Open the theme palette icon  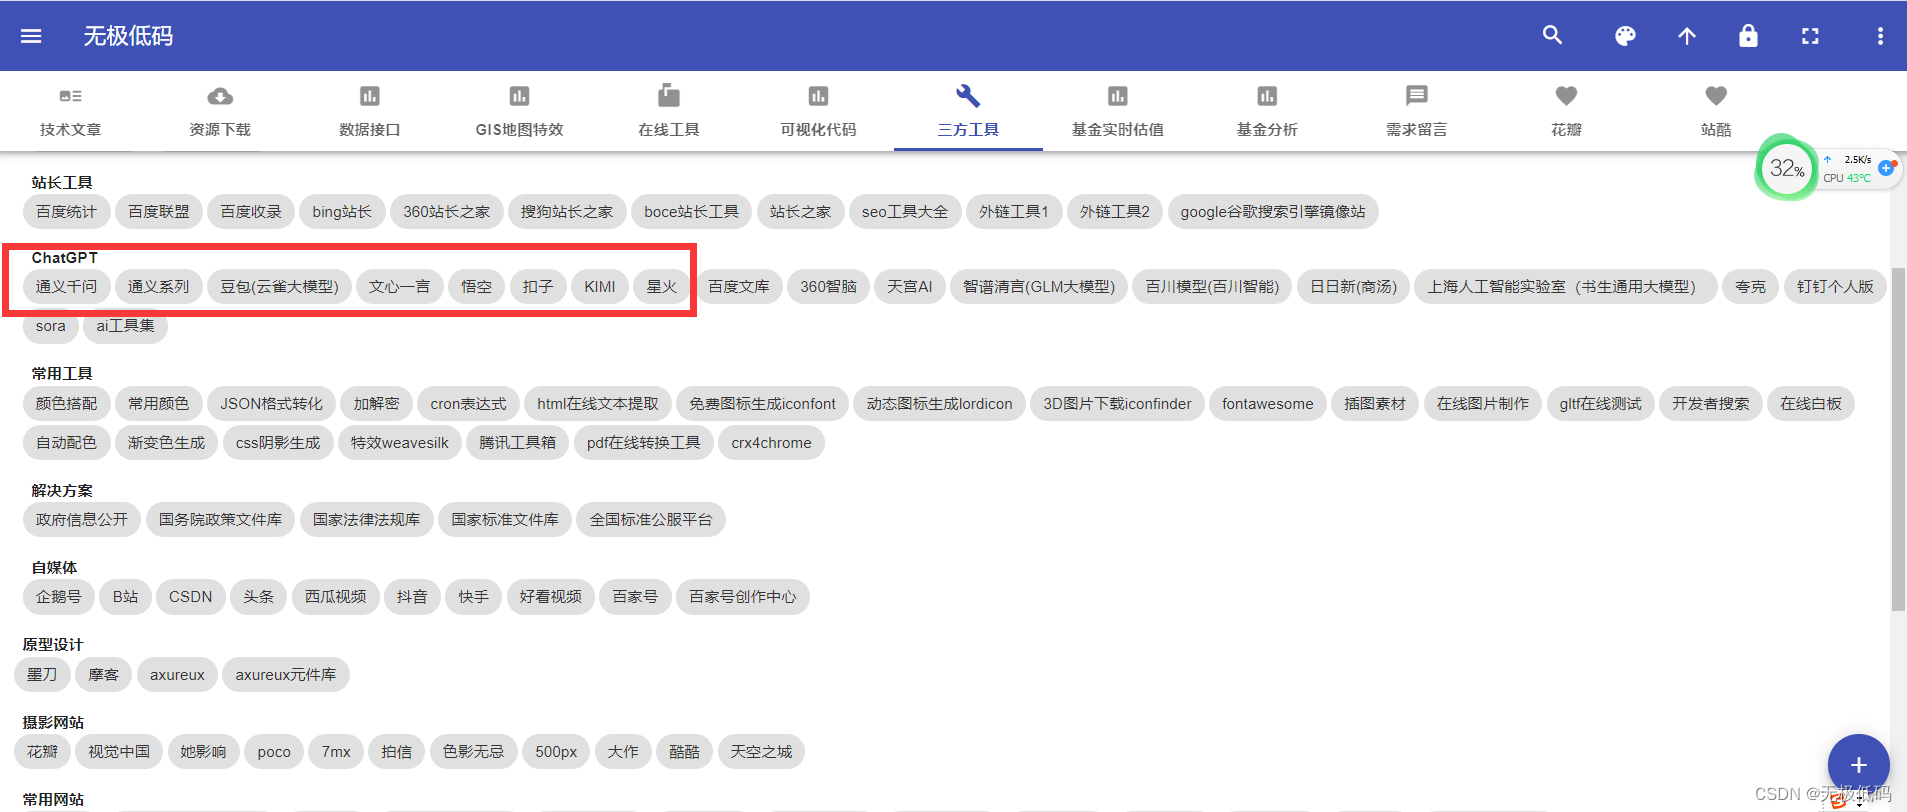click(x=1625, y=36)
